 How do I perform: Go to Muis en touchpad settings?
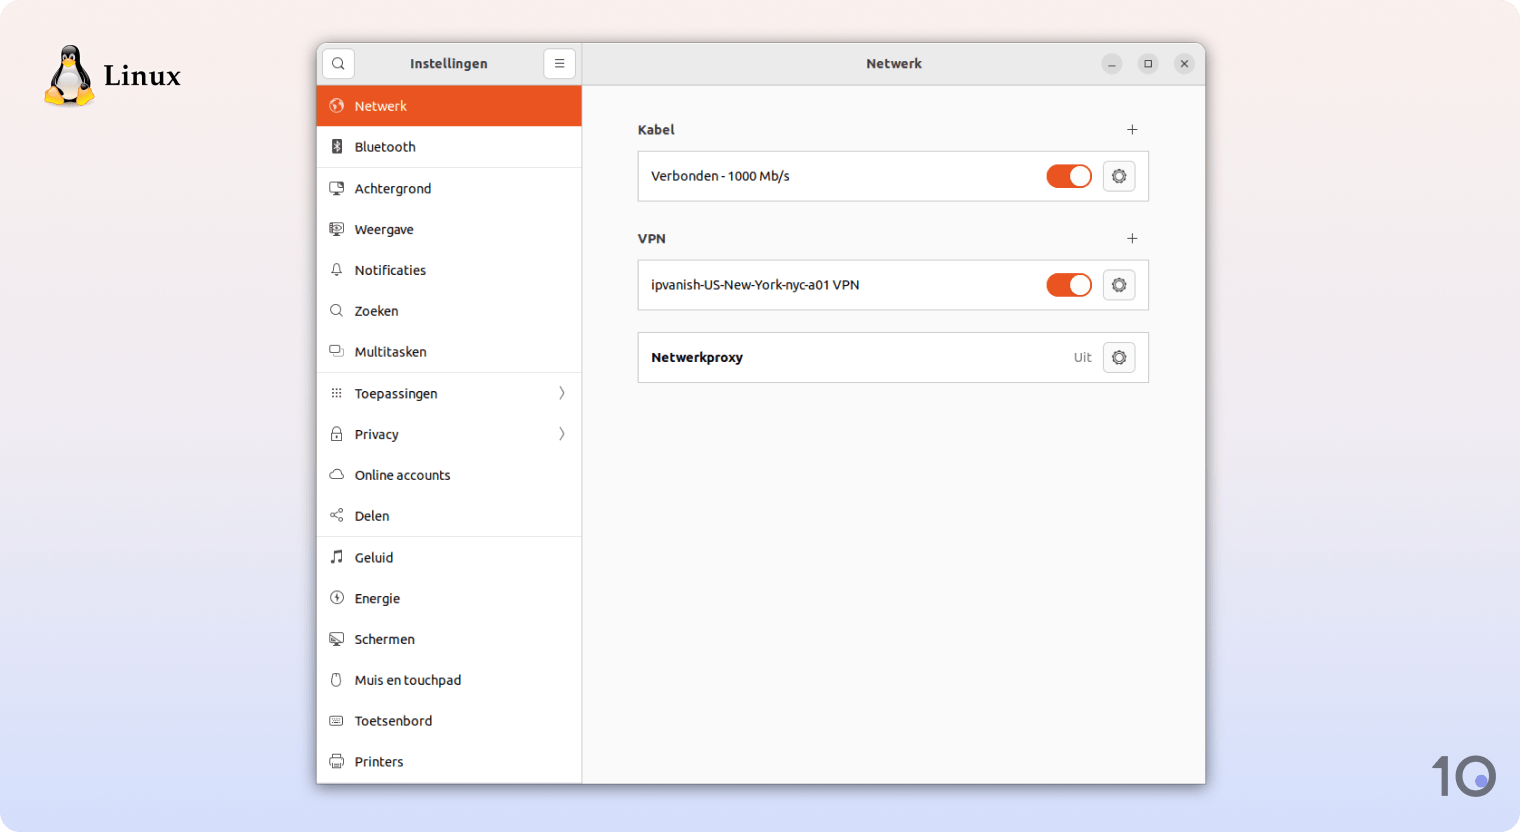coord(449,680)
